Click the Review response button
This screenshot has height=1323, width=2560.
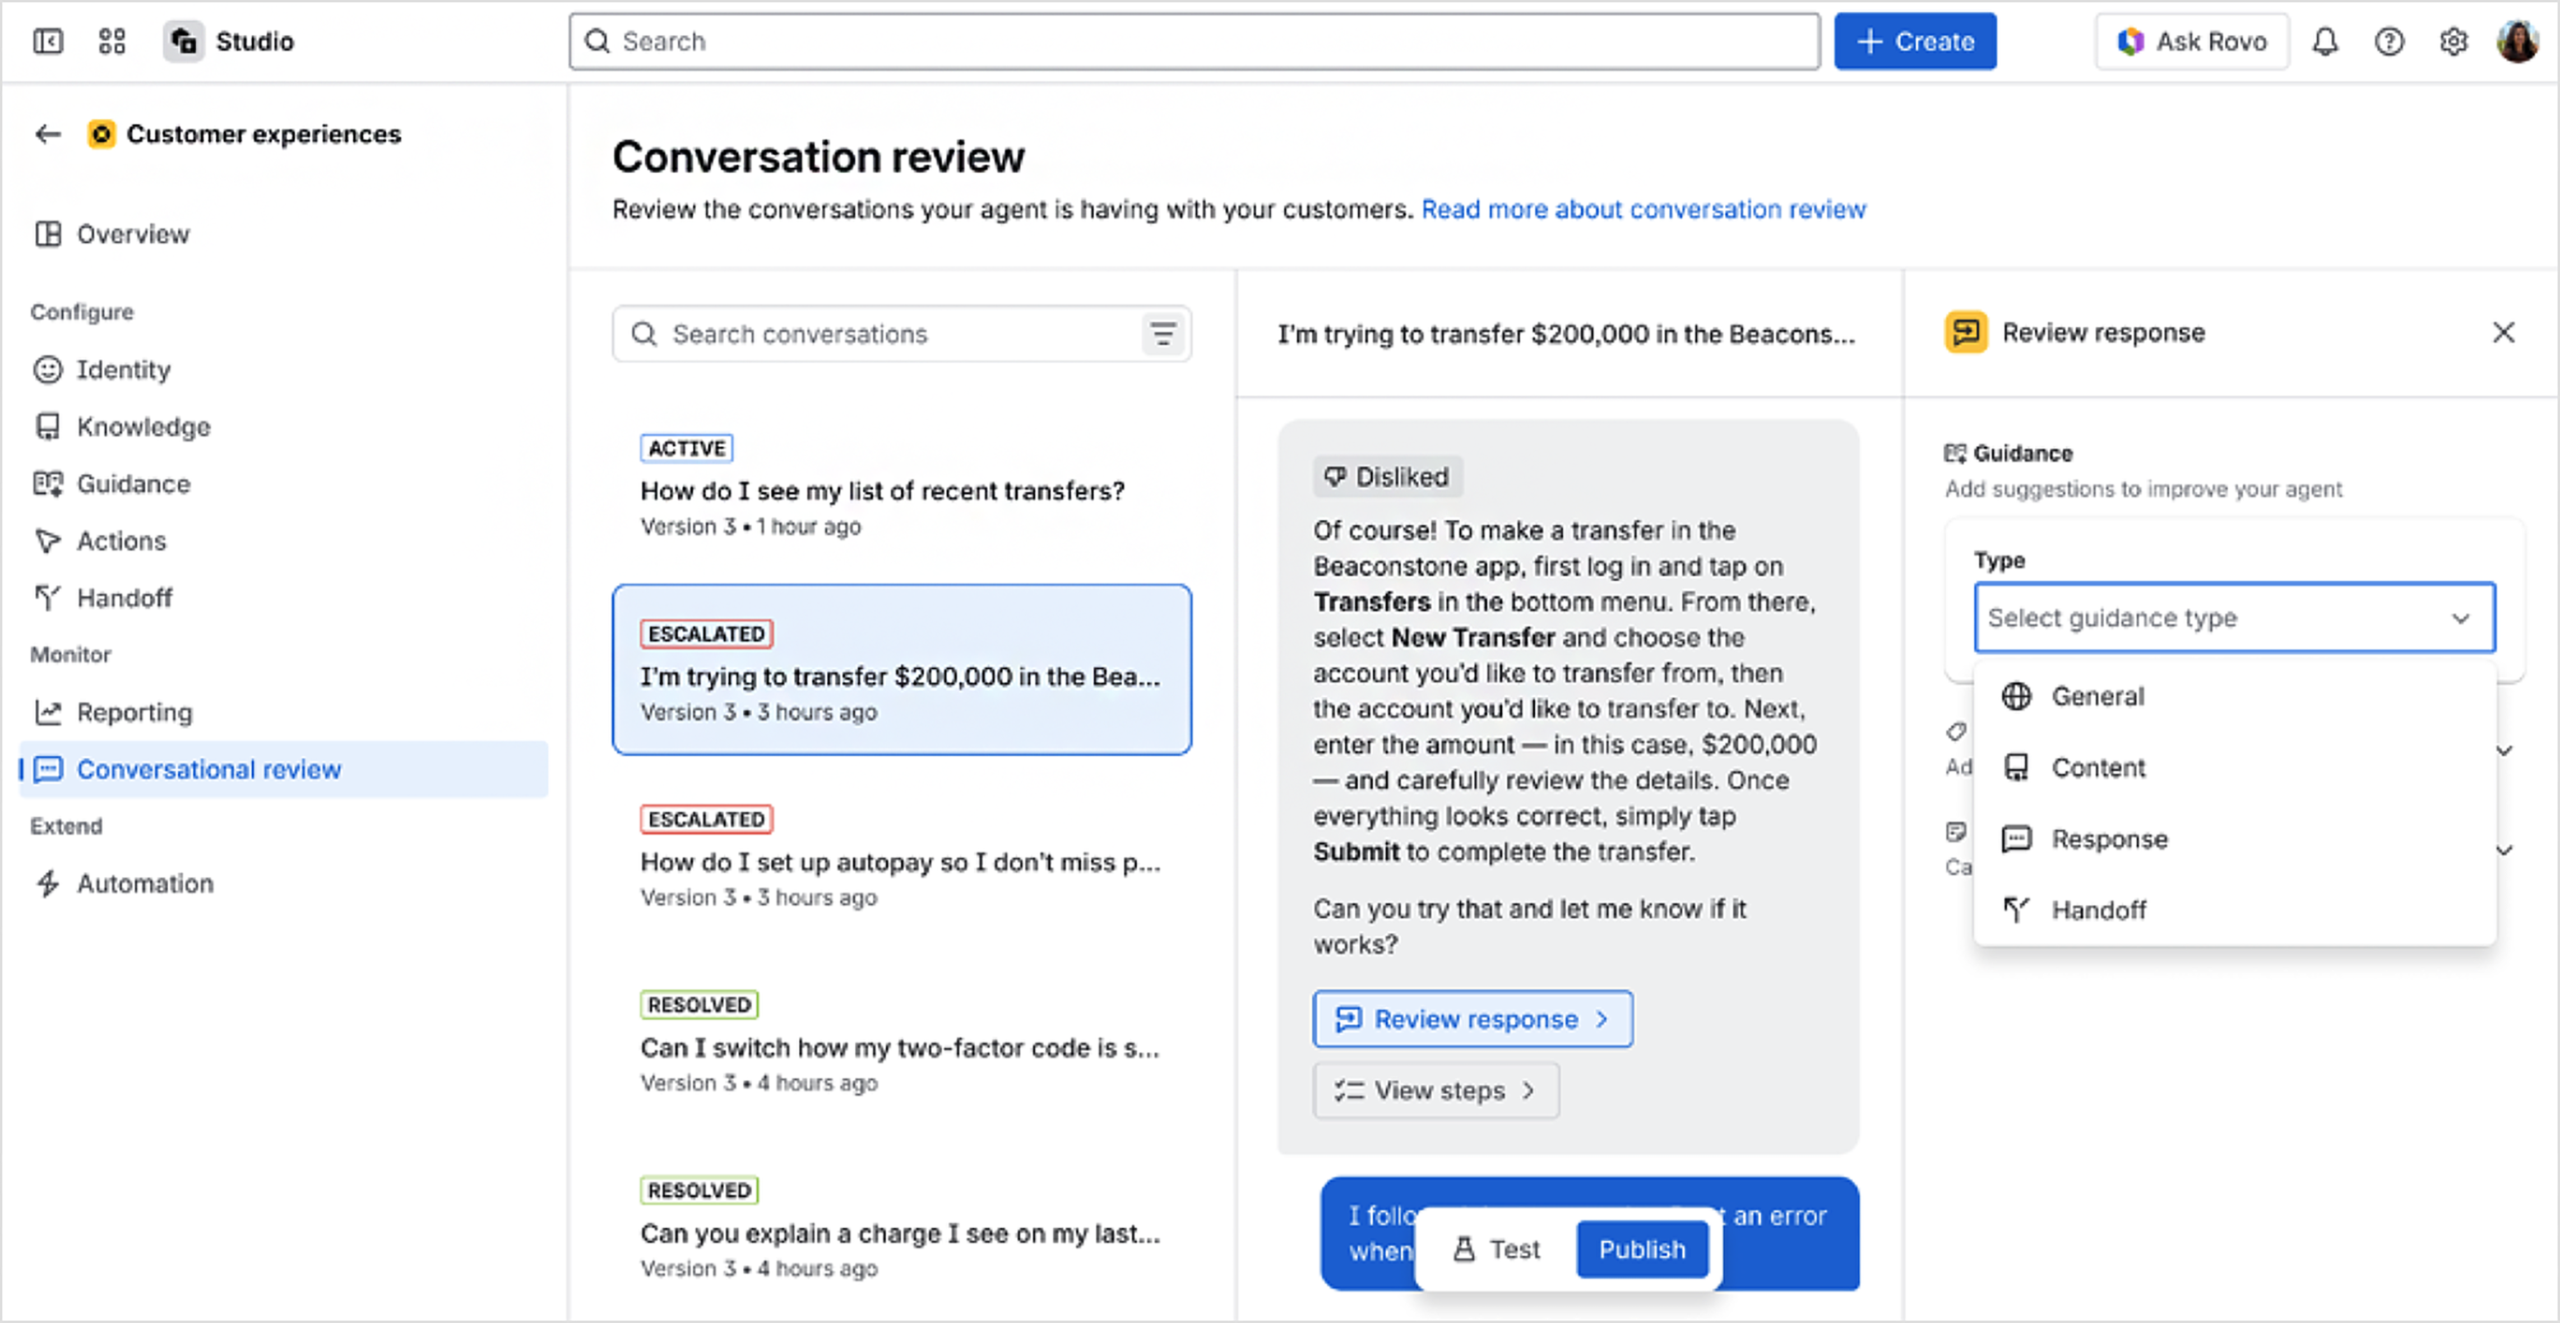[1472, 1019]
